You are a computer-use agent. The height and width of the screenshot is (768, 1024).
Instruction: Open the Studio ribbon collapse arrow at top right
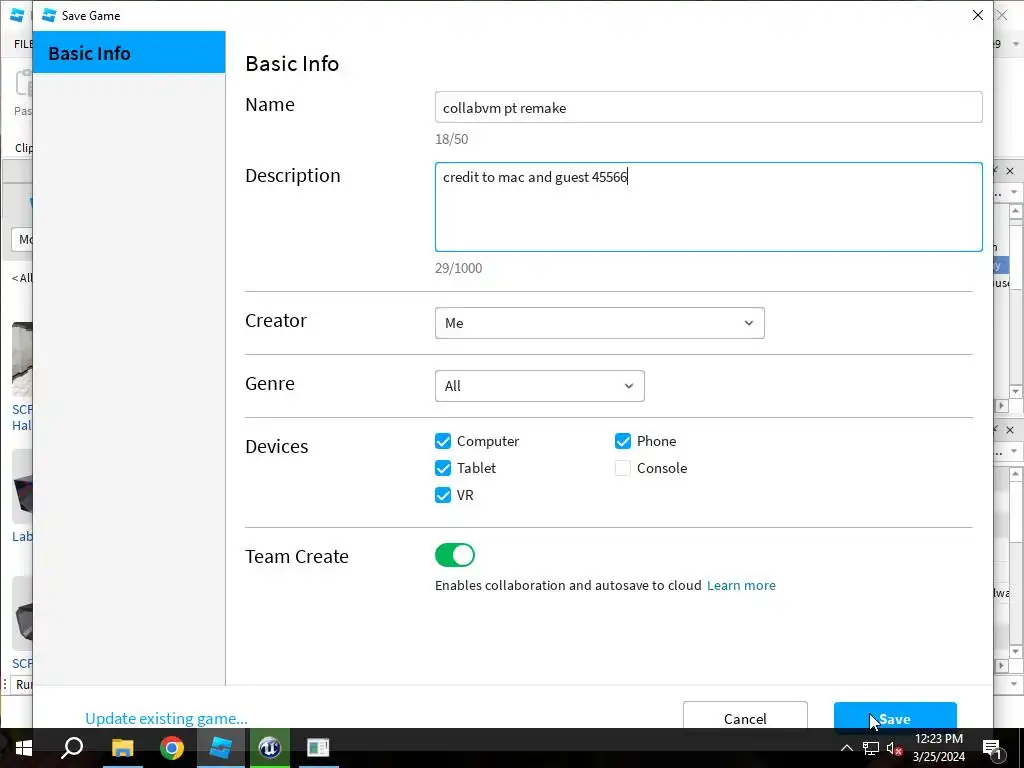click(1016, 44)
